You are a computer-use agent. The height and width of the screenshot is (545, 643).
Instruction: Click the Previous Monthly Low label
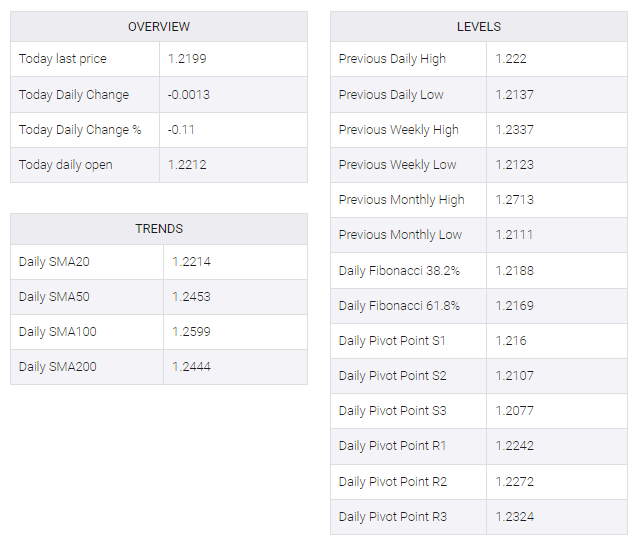coord(400,235)
